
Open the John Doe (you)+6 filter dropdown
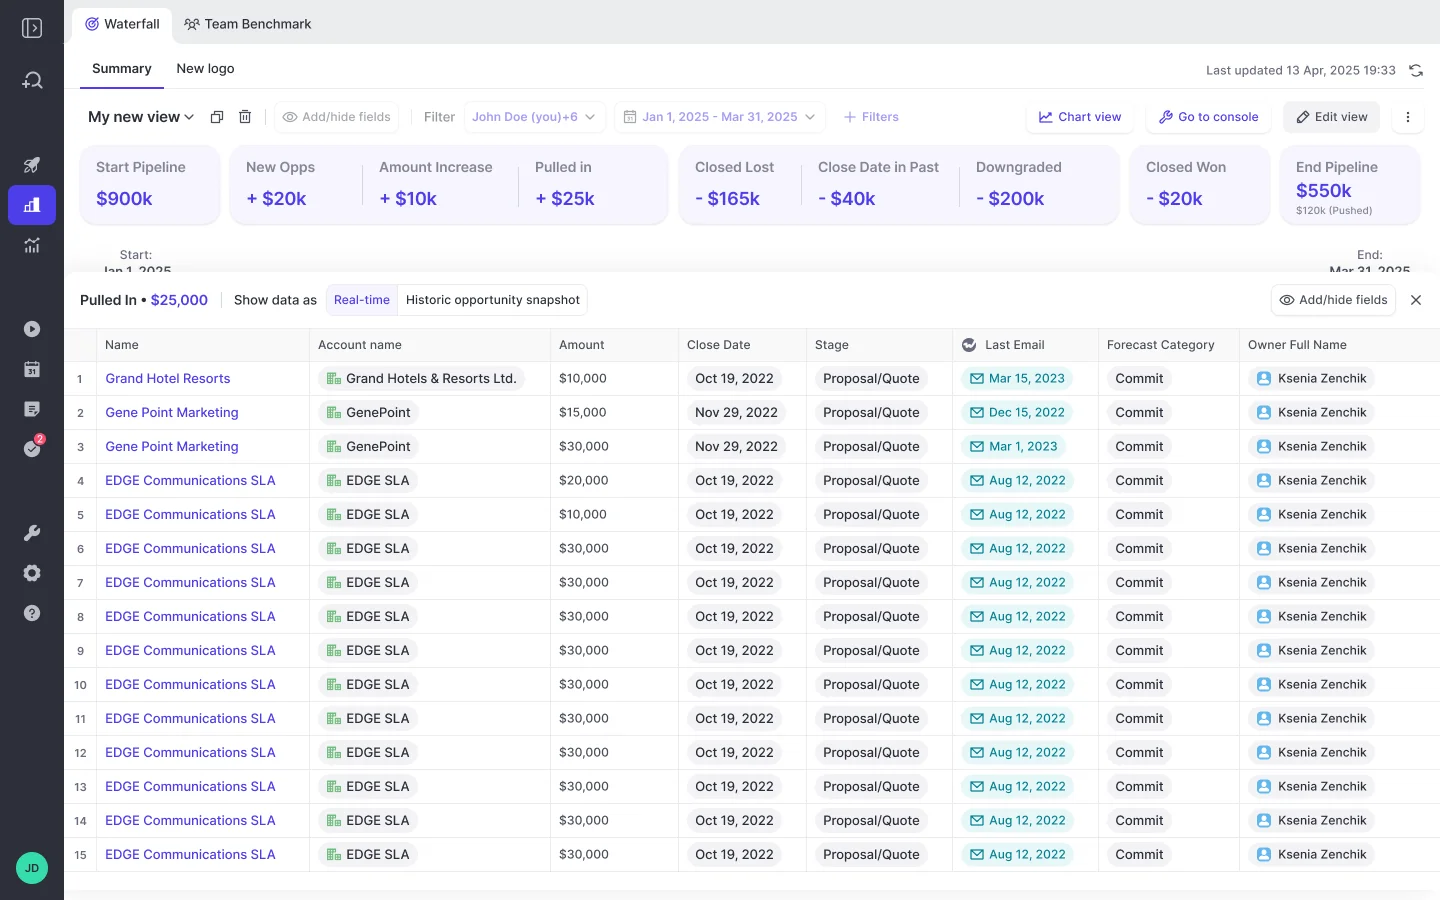point(535,117)
